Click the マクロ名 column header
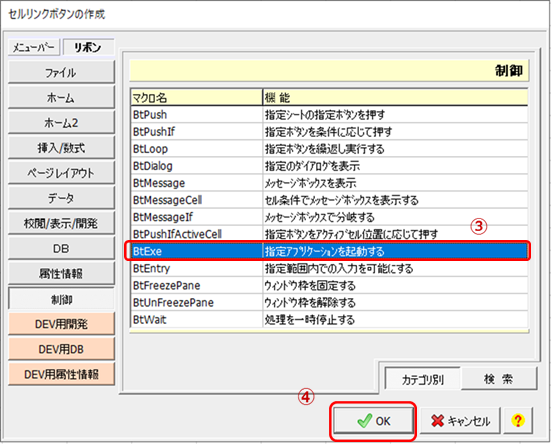 point(196,97)
